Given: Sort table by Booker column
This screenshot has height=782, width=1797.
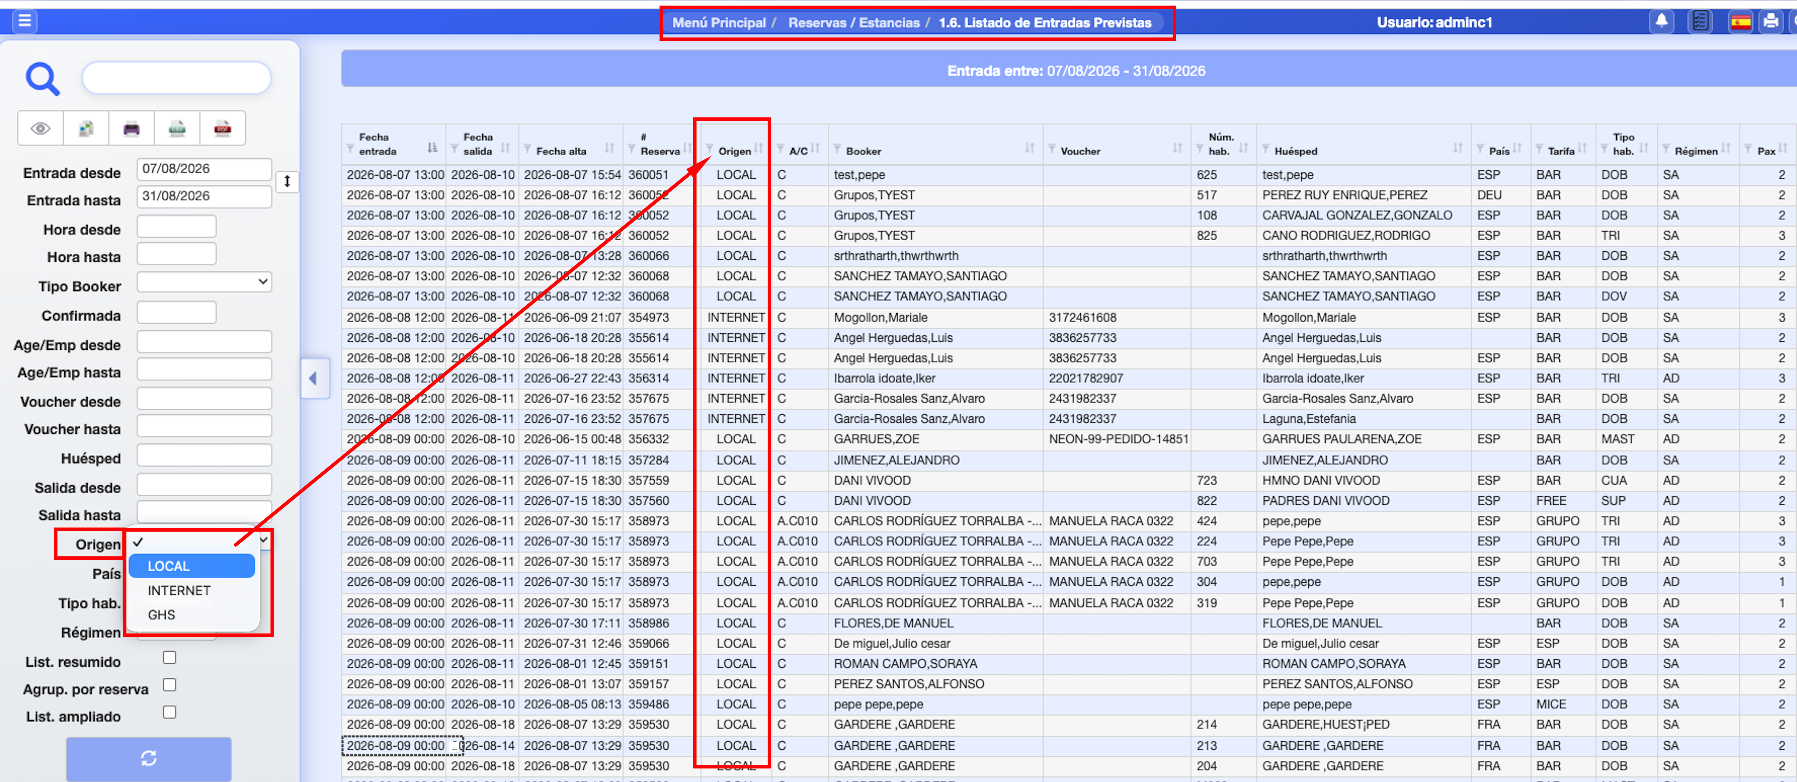Looking at the screenshot, I should (x=1030, y=148).
